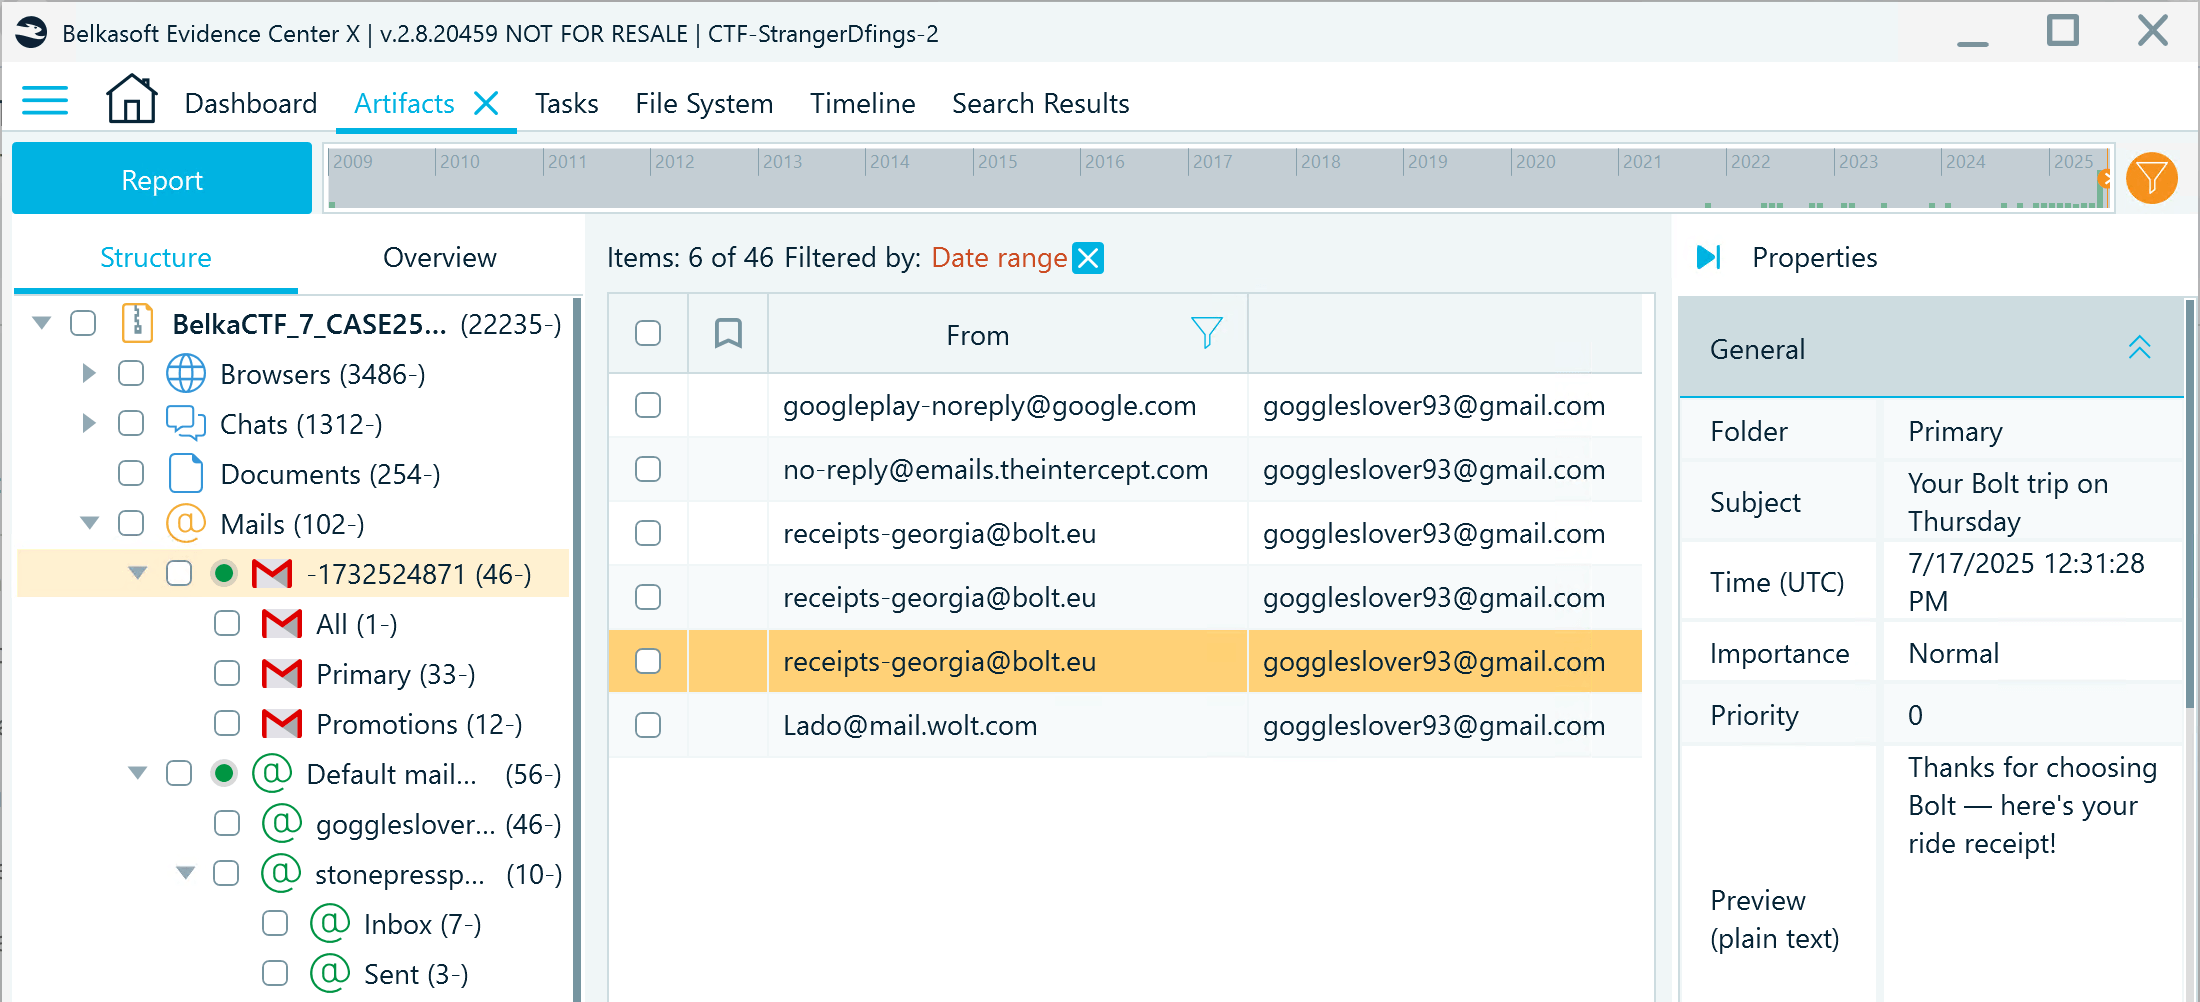2200x1002 pixels.
Task: Check the Mails checkbox
Action: click(x=131, y=523)
